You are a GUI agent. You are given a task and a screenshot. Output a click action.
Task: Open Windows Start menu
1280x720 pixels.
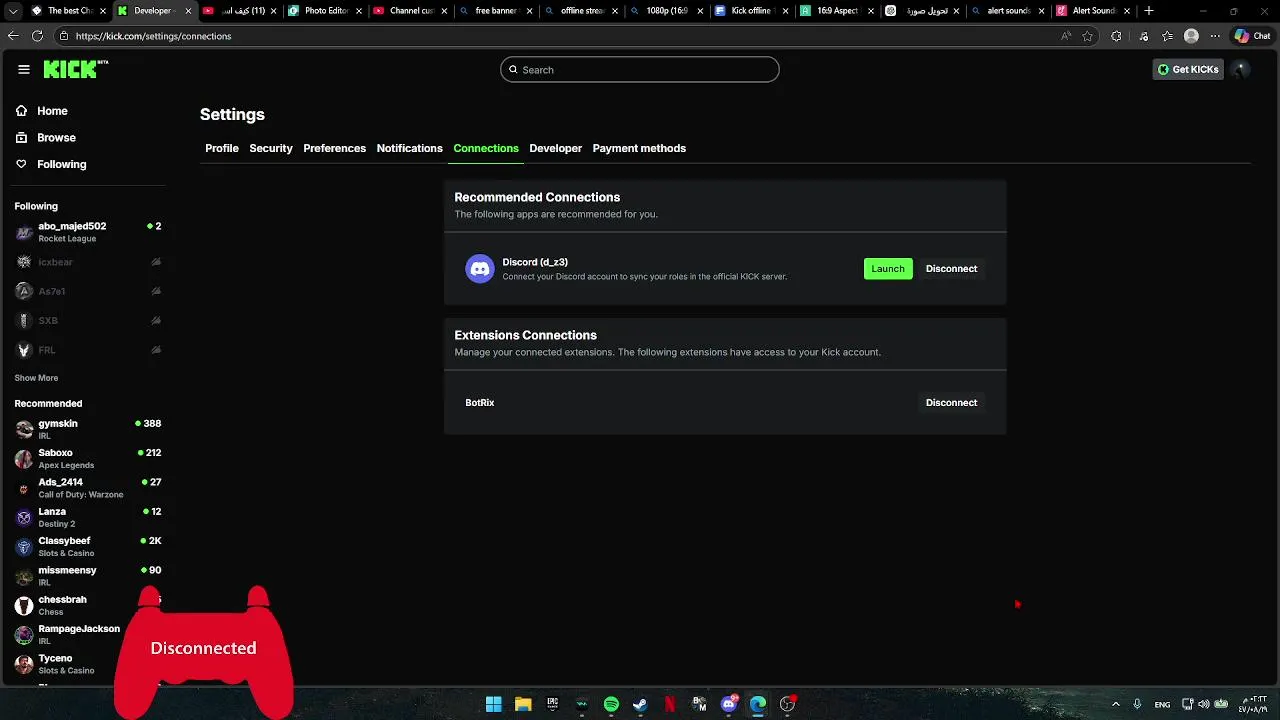point(494,704)
